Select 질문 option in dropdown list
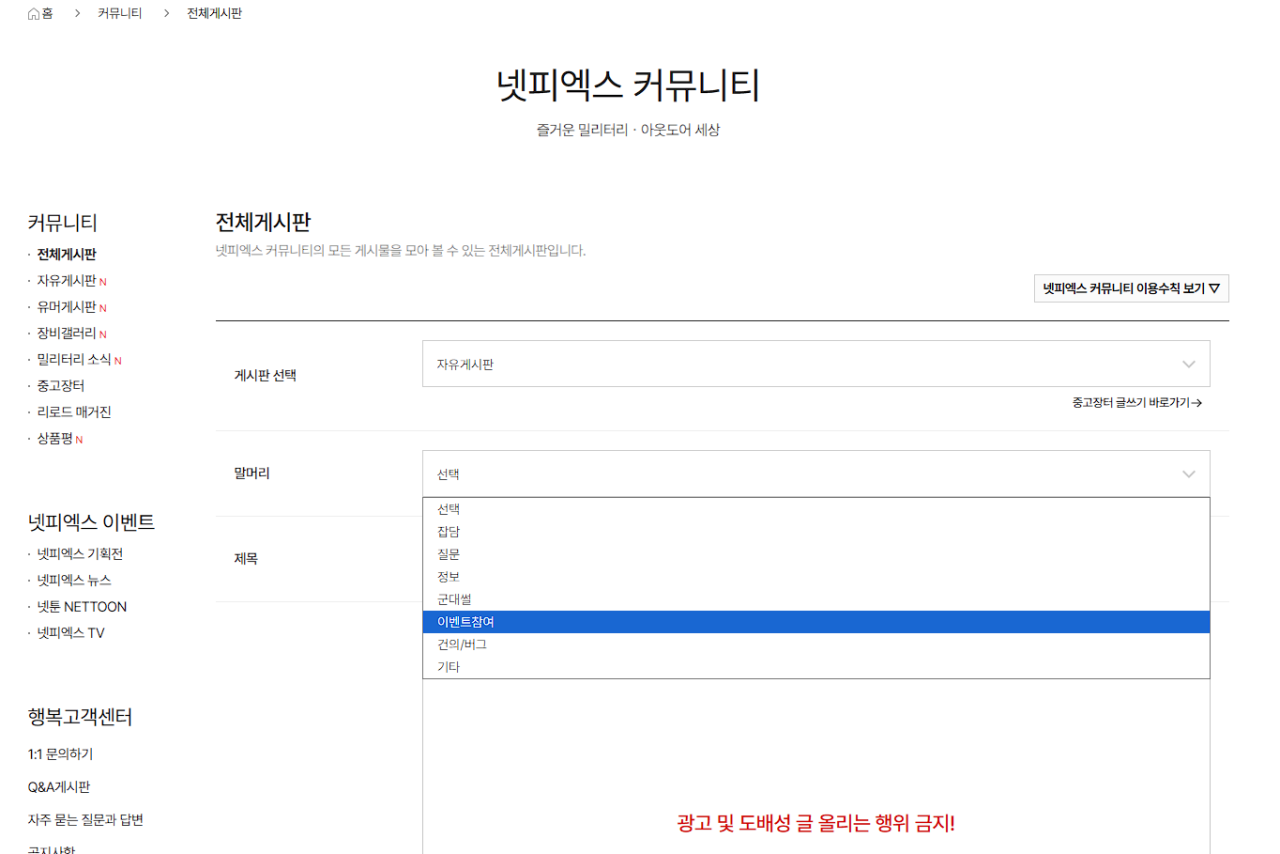This screenshot has height=854, width=1280. (x=449, y=554)
